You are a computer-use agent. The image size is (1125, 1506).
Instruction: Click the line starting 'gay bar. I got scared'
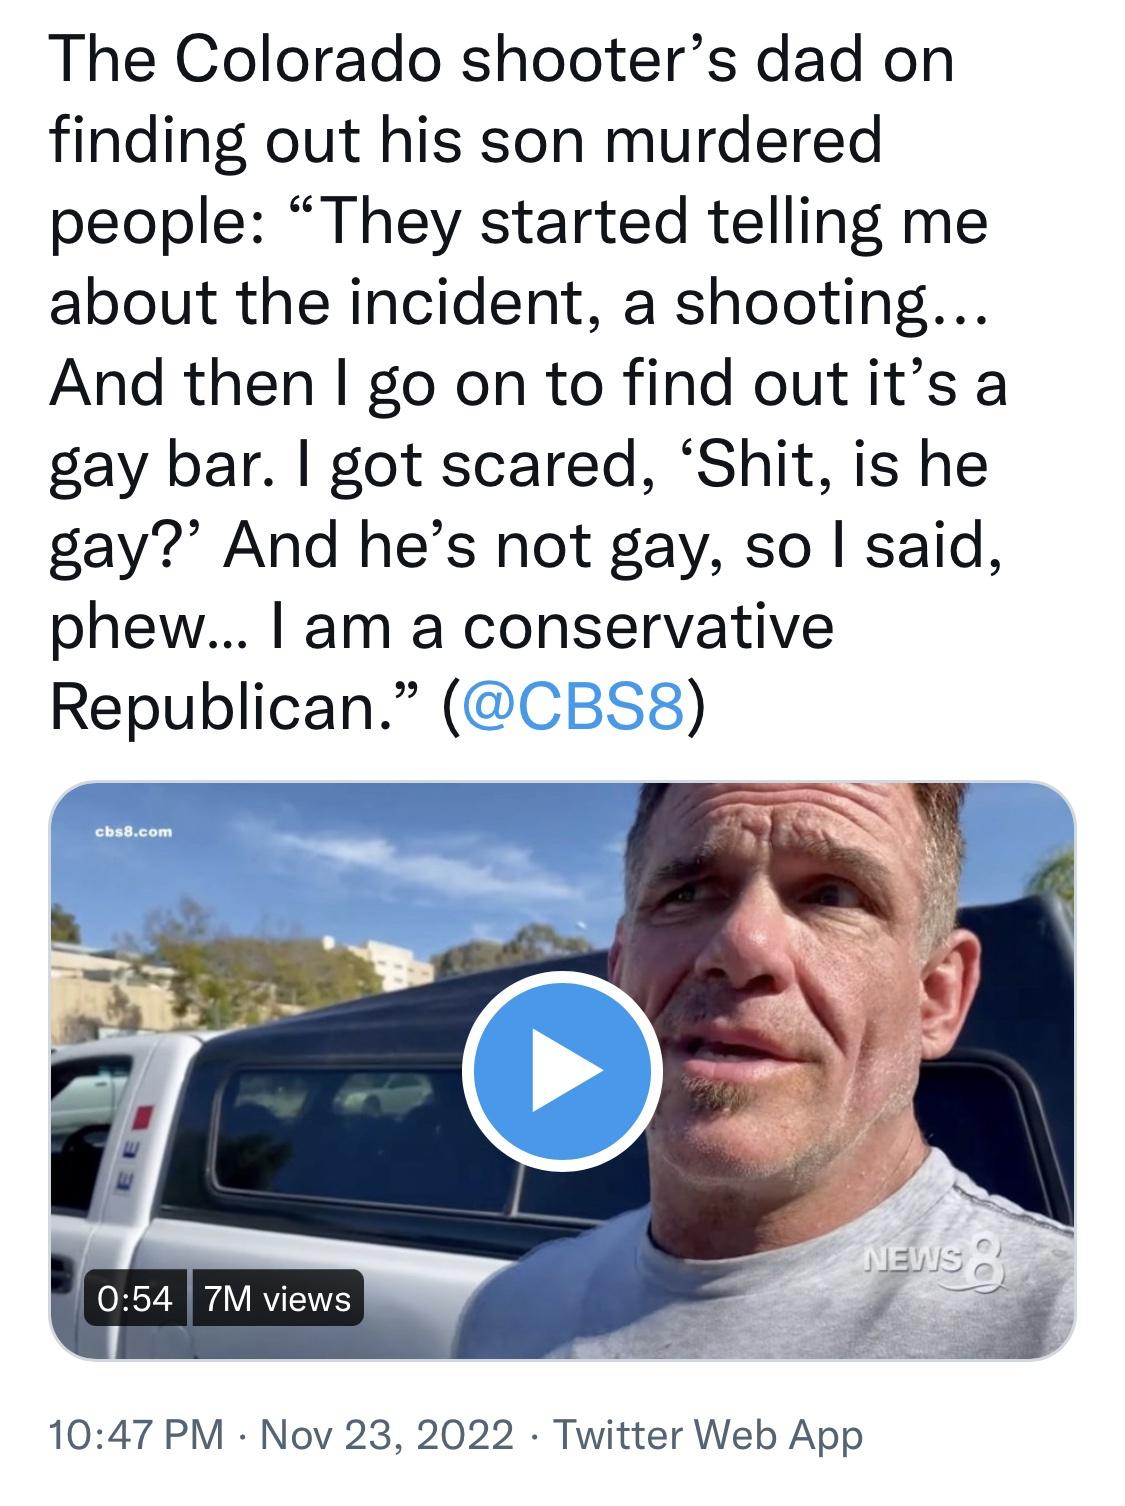pyautogui.click(x=518, y=465)
